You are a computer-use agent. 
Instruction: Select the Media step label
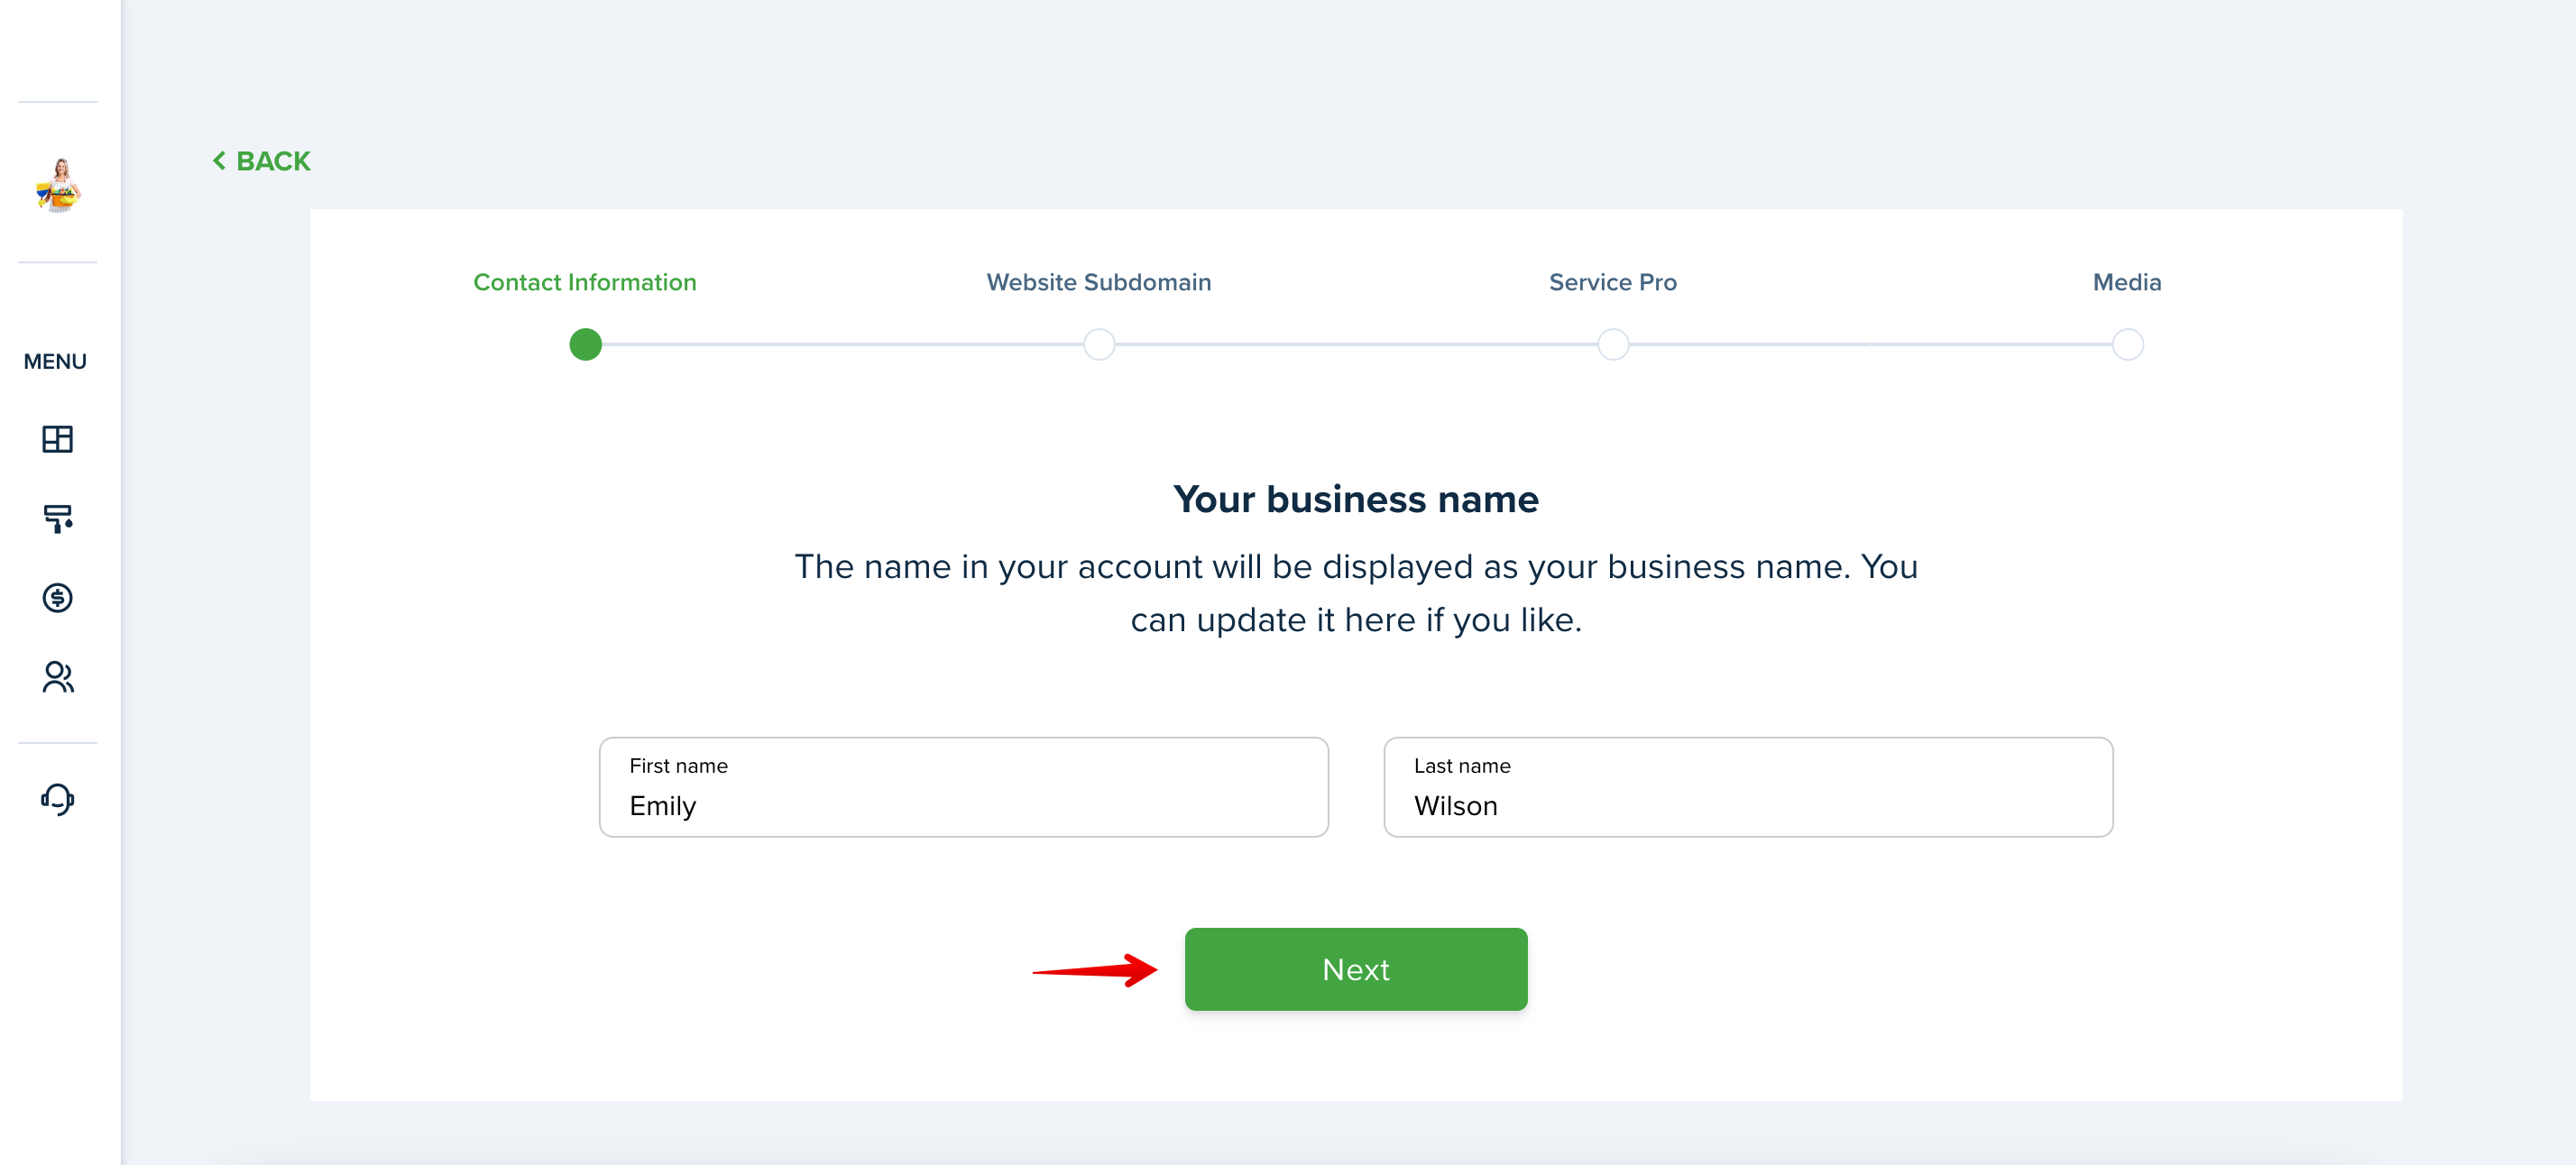pyautogui.click(x=2127, y=282)
